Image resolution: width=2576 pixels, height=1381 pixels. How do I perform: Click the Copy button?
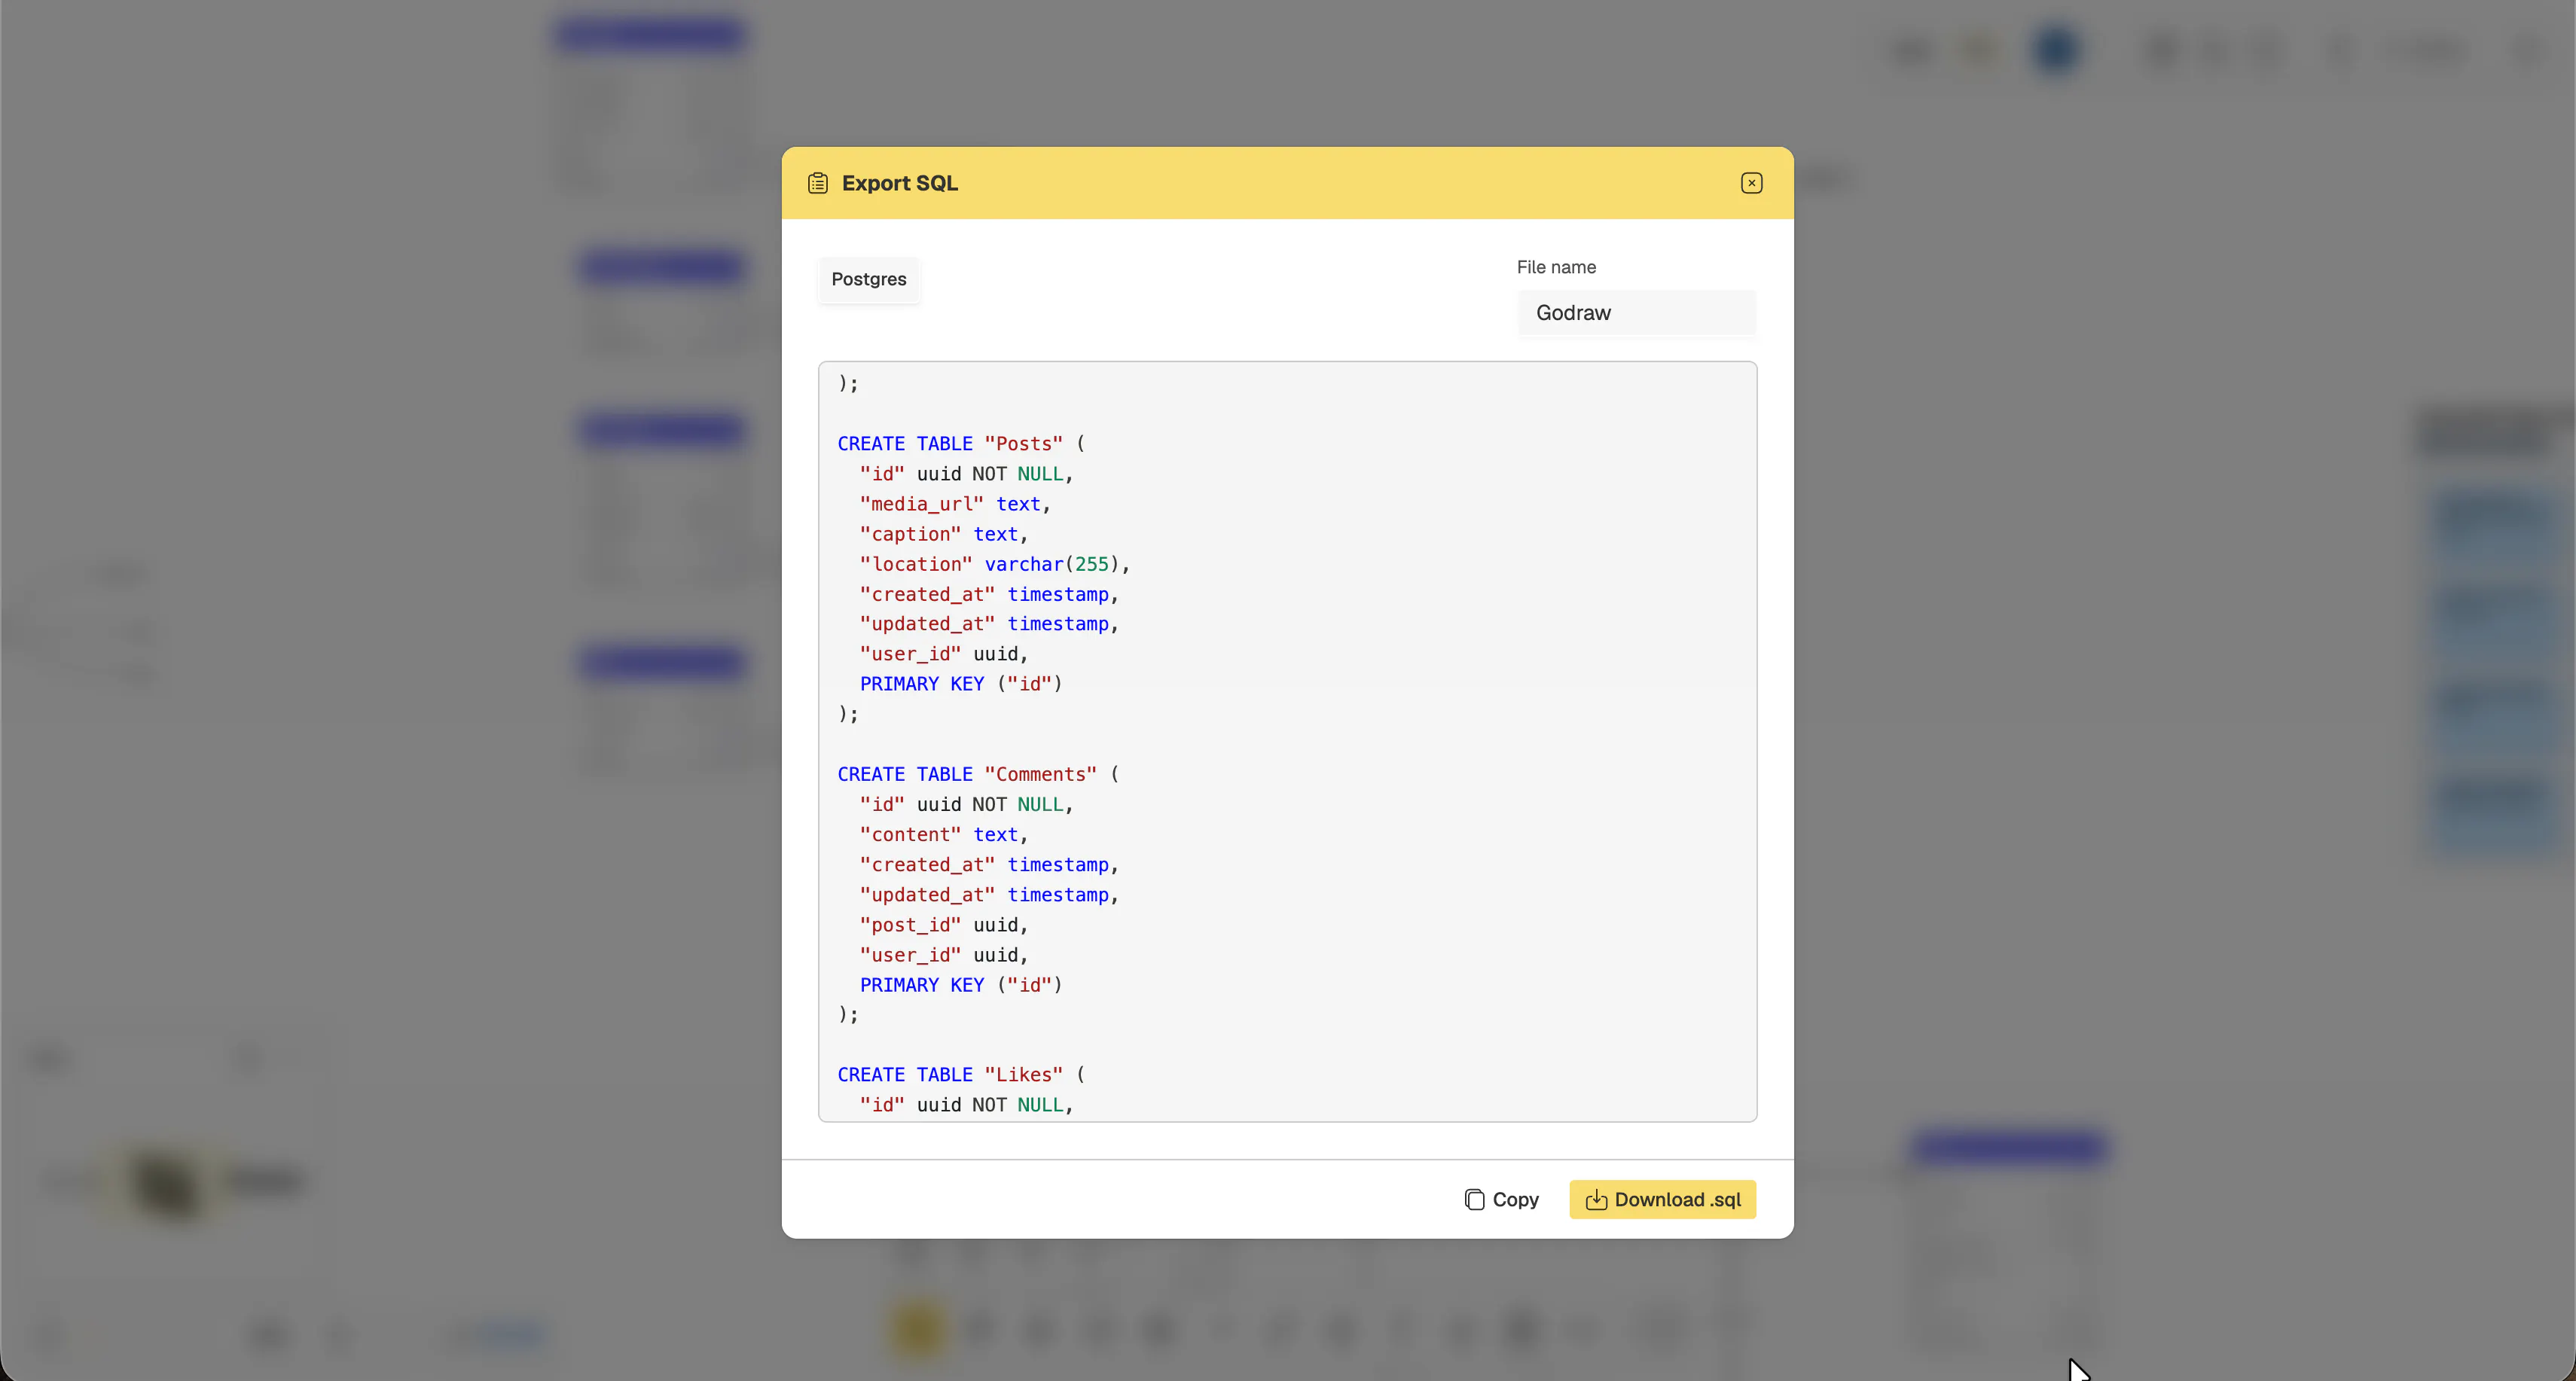pyautogui.click(x=1502, y=1199)
